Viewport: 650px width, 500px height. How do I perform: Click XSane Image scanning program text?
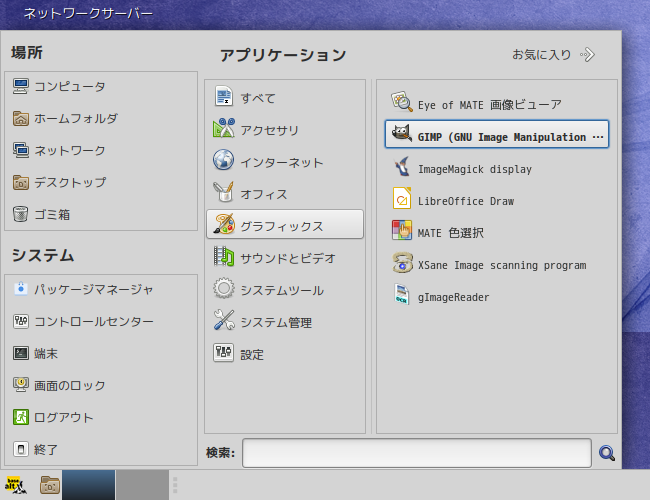tap(502, 265)
